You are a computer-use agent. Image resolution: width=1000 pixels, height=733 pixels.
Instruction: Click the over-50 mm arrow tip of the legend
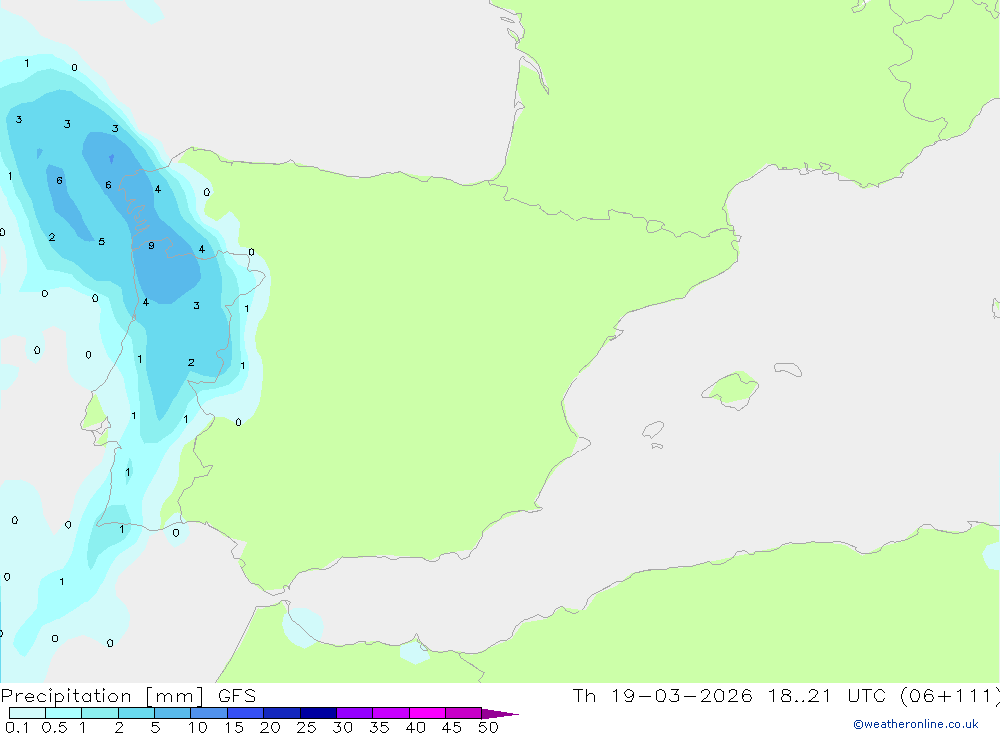click(500, 713)
